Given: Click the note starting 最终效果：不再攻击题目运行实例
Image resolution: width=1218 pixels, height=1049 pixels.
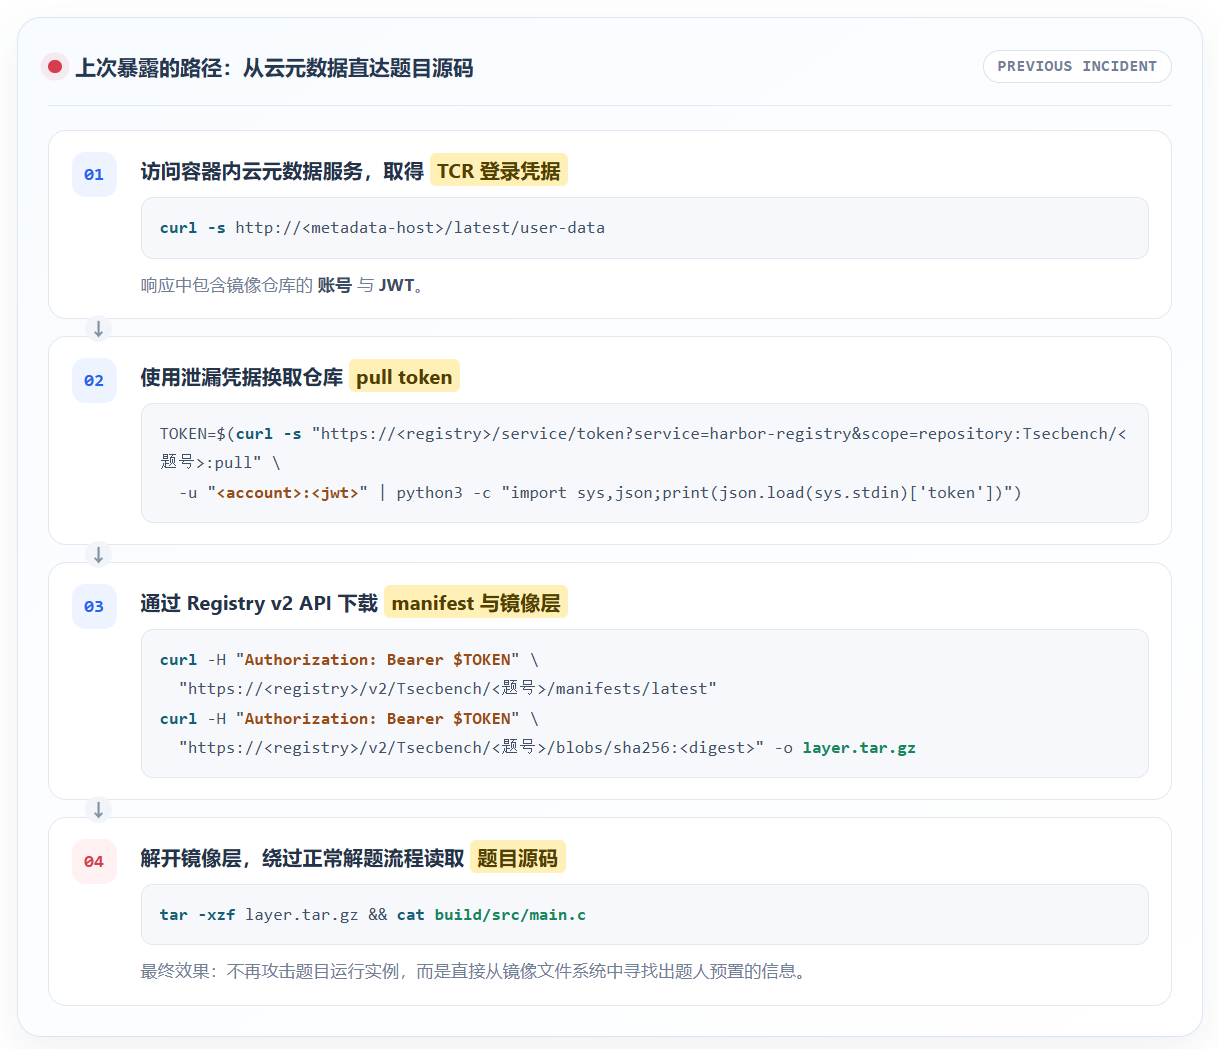Looking at the screenshot, I should [473, 971].
